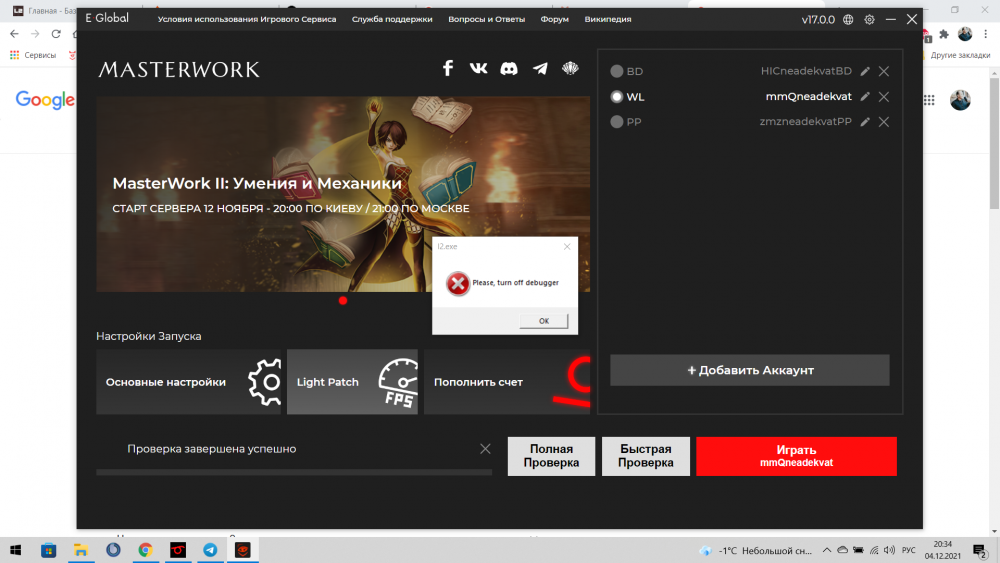Select the PP account radio button
Image resolution: width=1000 pixels, height=563 pixels.
click(617, 122)
